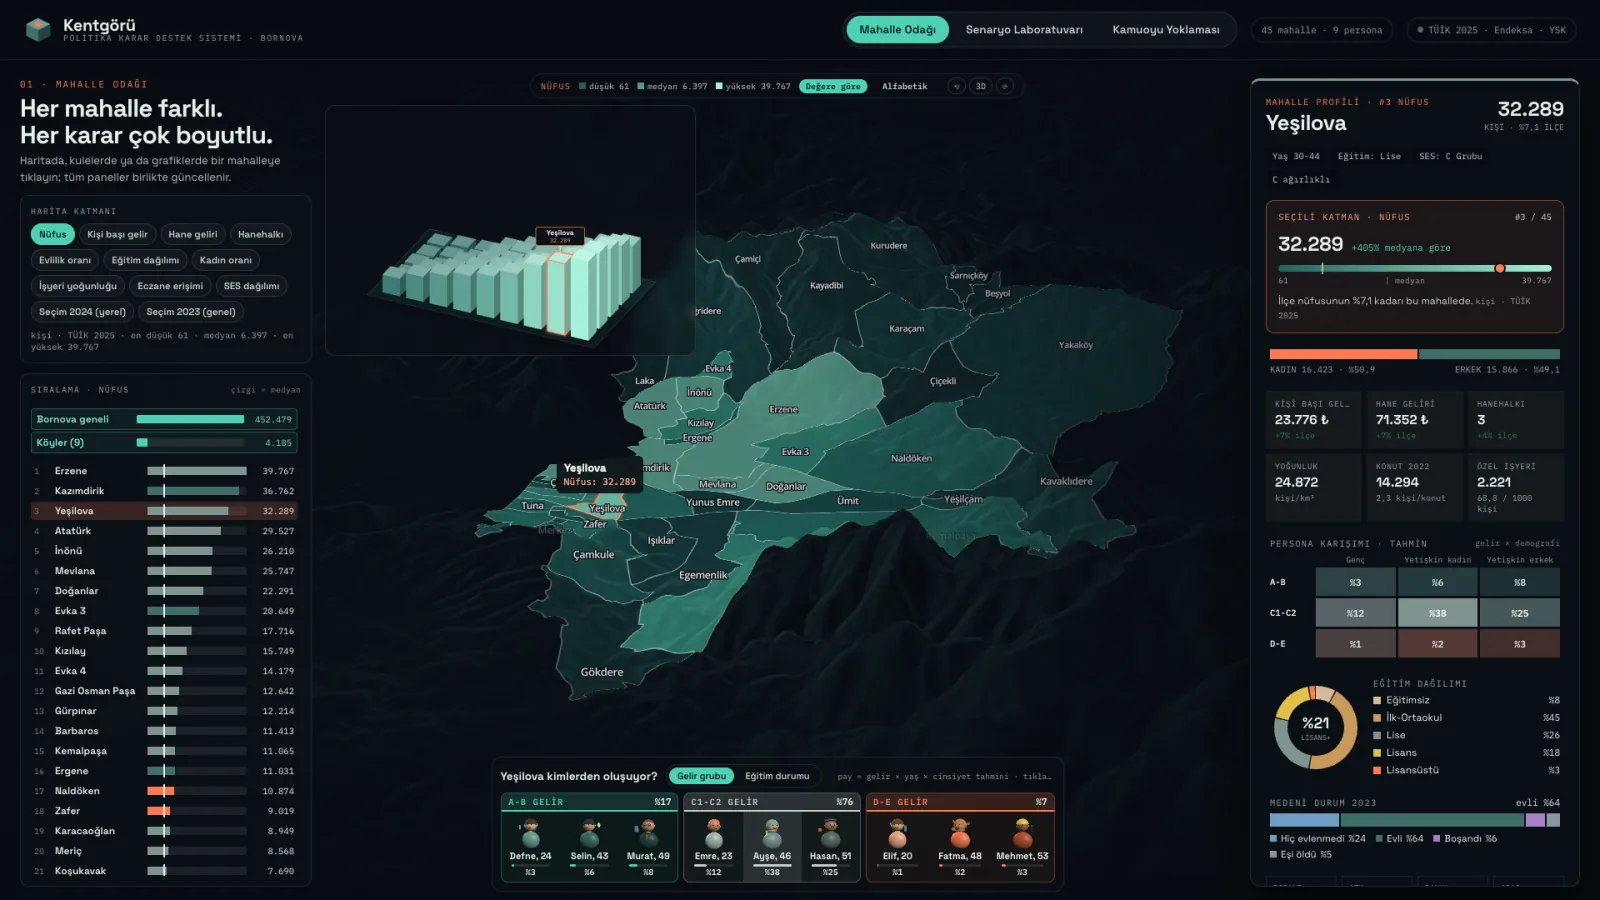Rotate the 3D view clockwise
The width and height of the screenshot is (1600, 900).
click(1005, 86)
